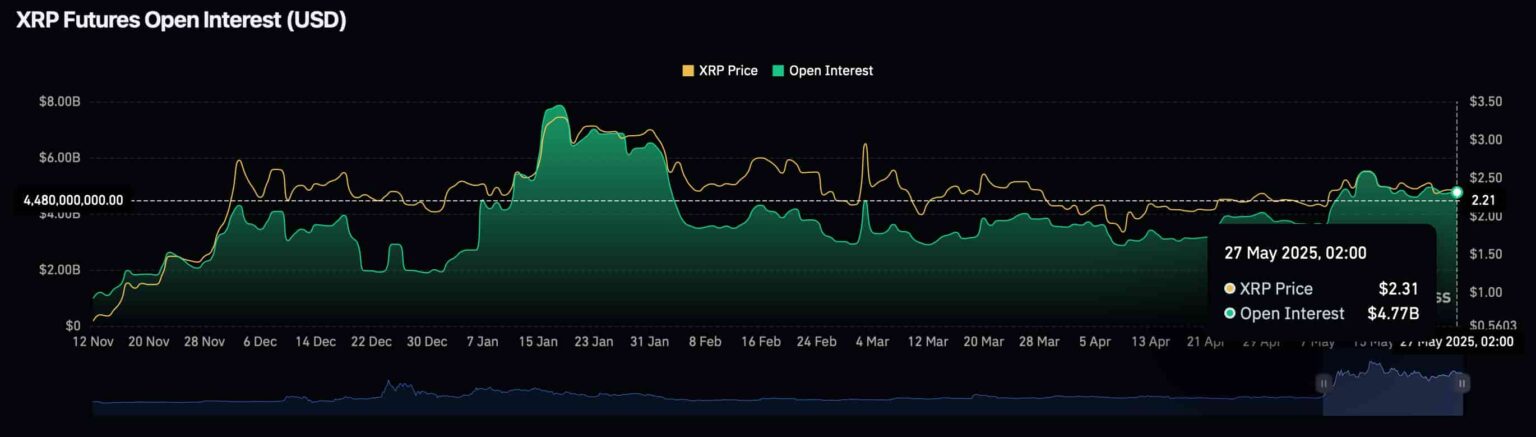Click the '20 Mar' date axis label
The height and width of the screenshot is (437, 1536).
tap(984, 342)
